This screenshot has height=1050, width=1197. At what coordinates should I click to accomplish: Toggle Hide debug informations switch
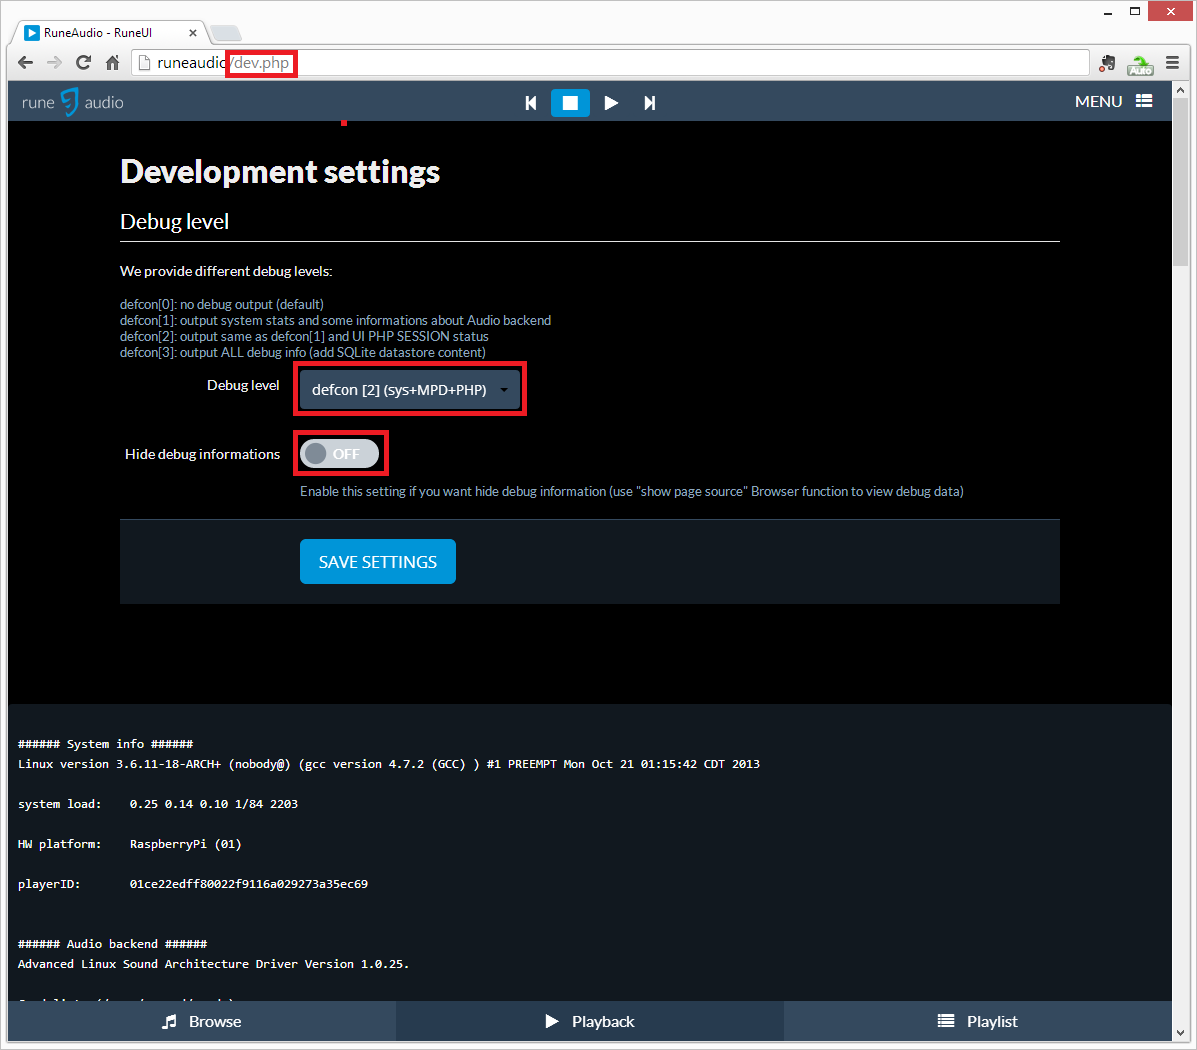tap(340, 454)
